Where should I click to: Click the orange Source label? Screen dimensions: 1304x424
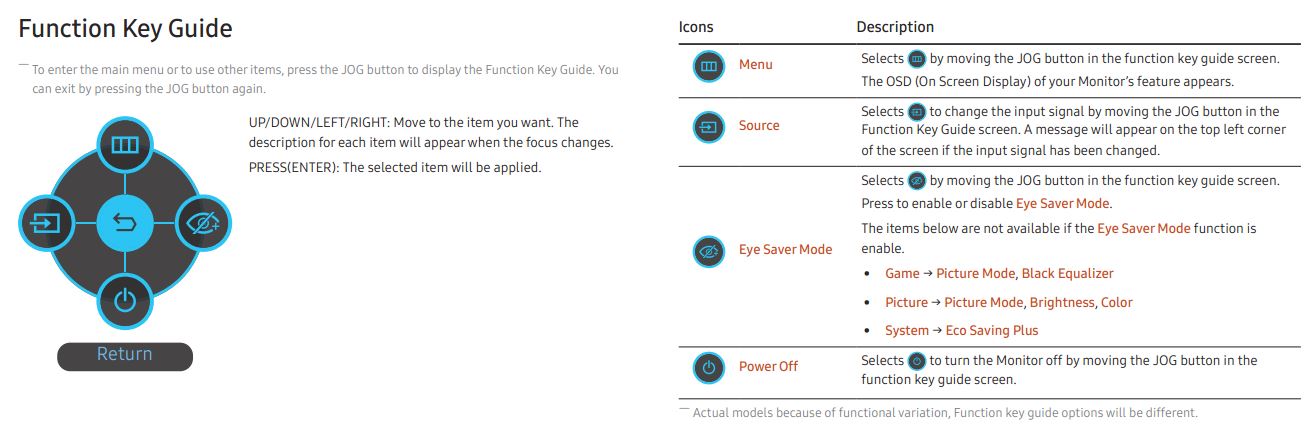coord(759,126)
